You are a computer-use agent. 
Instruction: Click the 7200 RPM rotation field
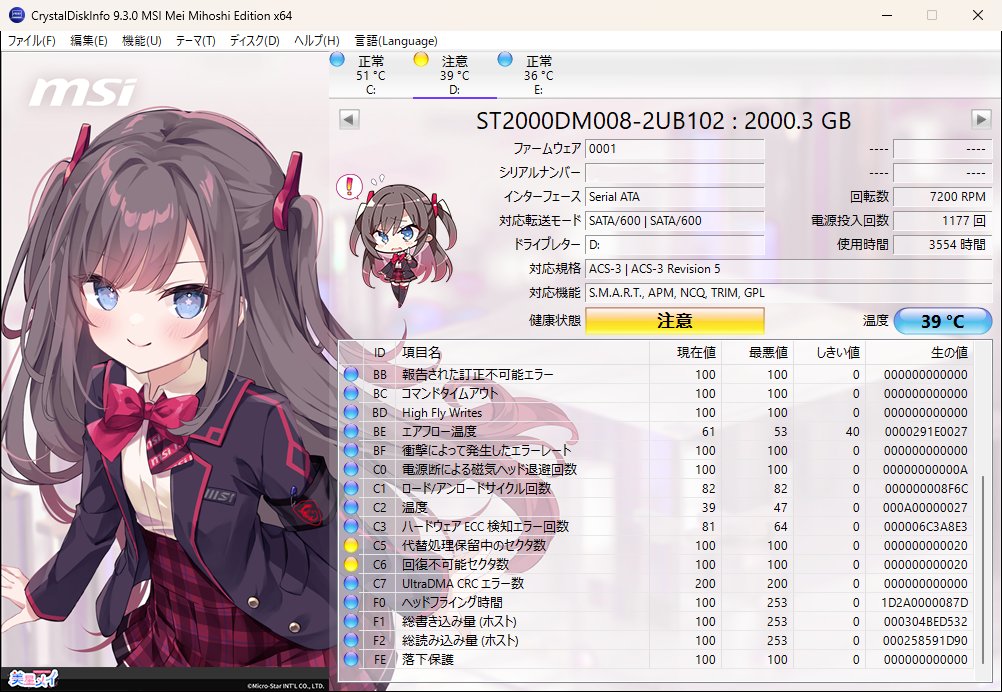pyautogui.click(x=942, y=197)
